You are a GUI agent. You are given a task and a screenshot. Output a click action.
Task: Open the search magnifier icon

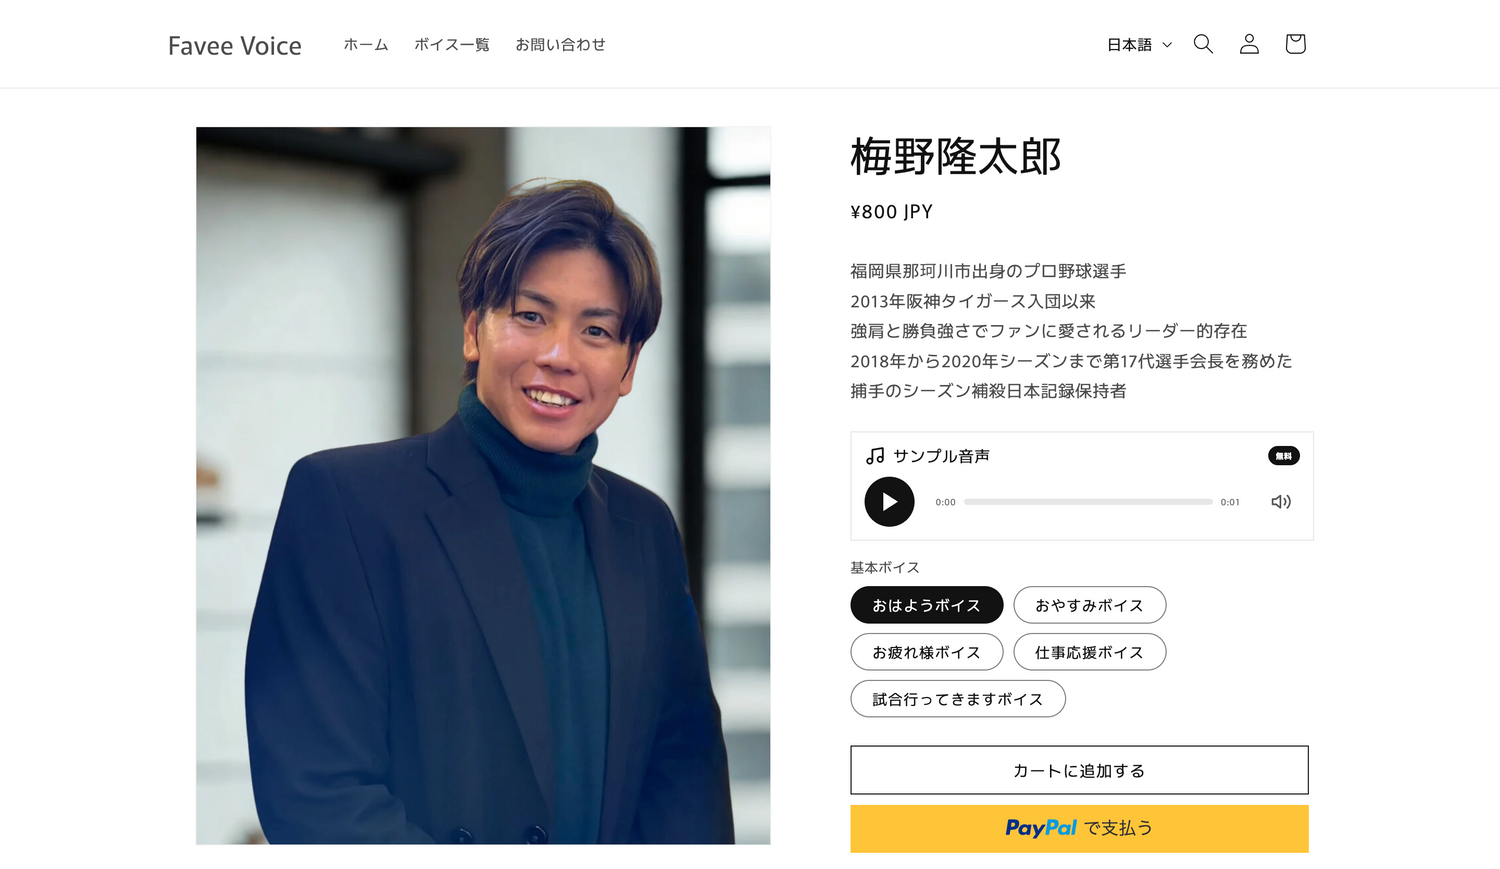coord(1203,44)
